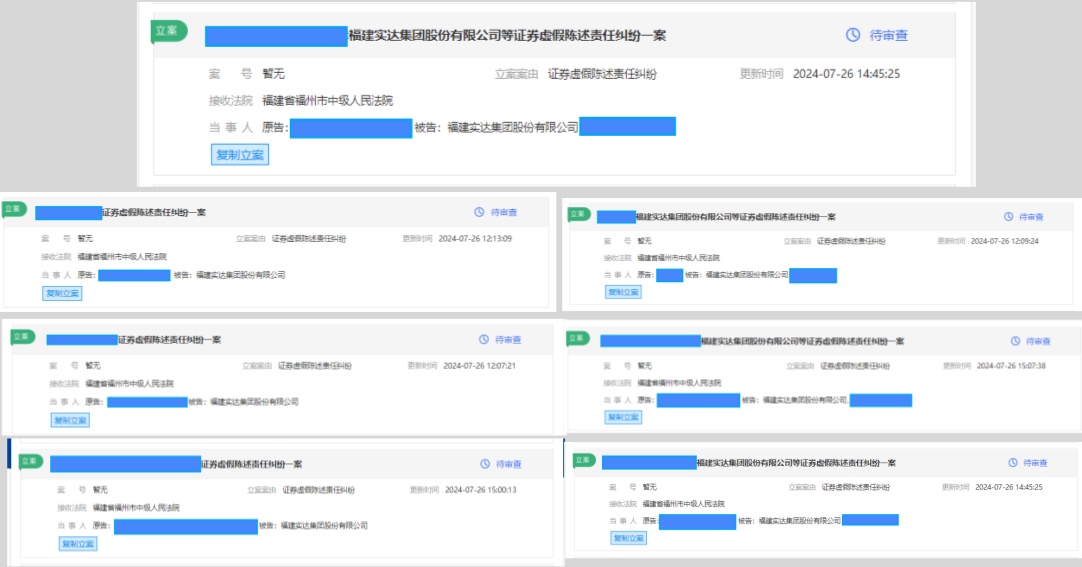Viewport: 1082px width, 567px height.
Task: Select the update time 2024-07-26 12:07:21
Action: pos(480,365)
